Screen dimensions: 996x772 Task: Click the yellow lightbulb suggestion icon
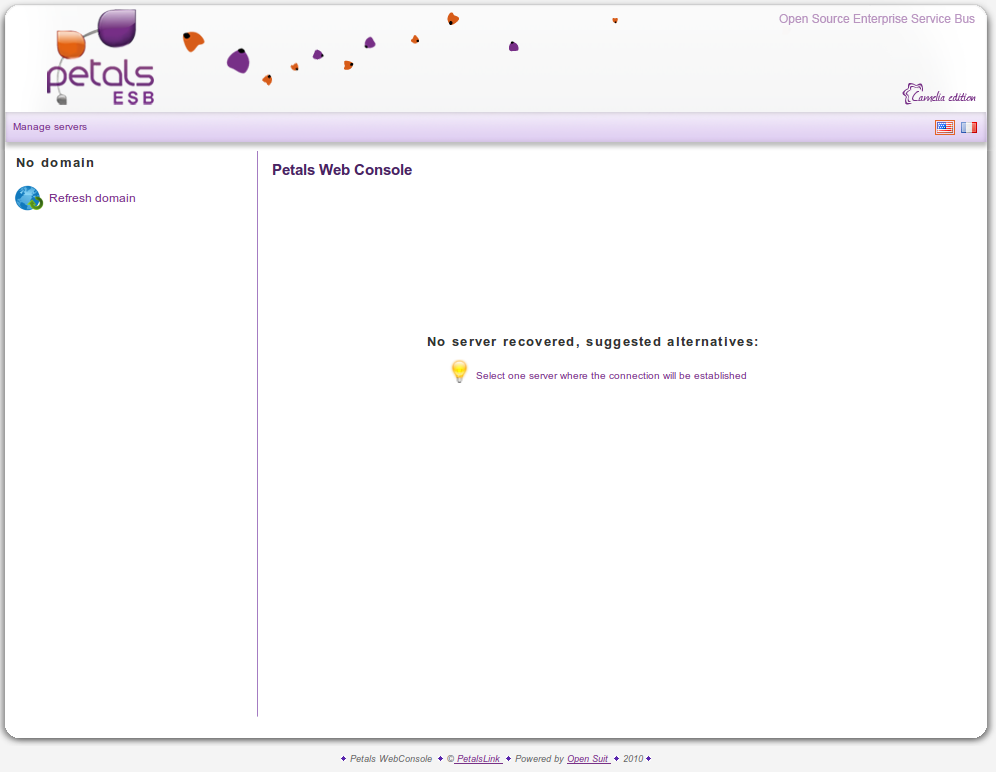(x=459, y=373)
